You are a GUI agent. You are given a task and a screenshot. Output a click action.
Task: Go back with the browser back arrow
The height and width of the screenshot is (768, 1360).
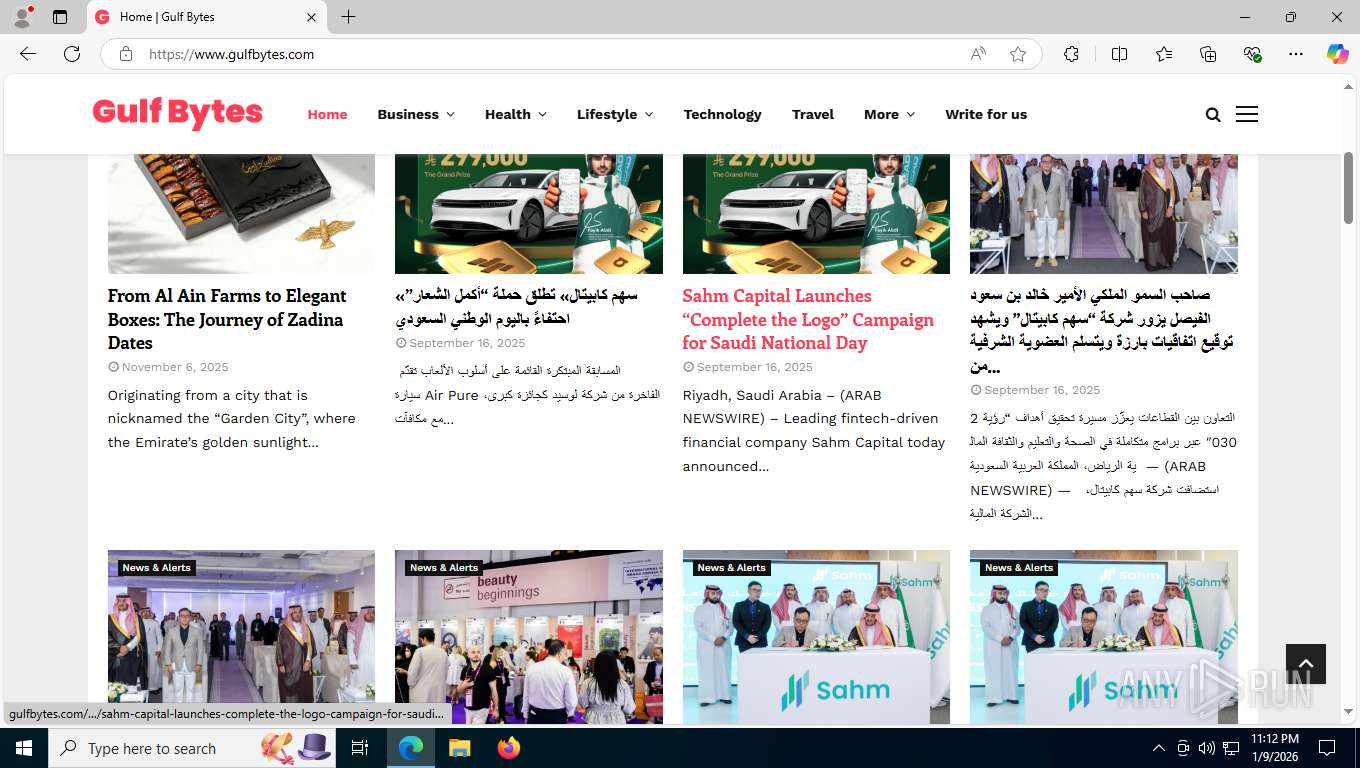tap(28, 54)
